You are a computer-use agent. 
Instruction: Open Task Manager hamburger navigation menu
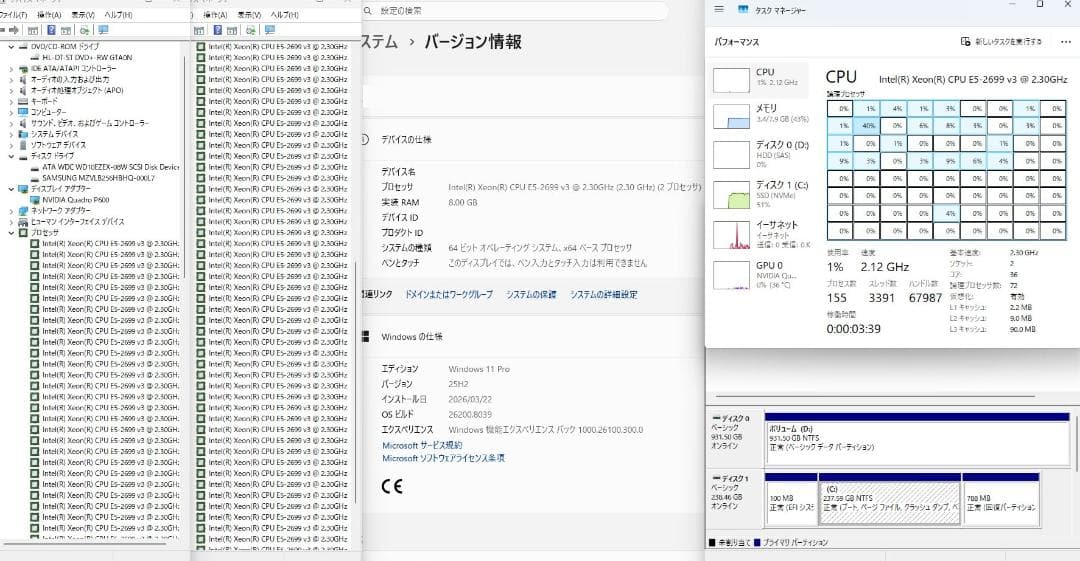[719, 10]
